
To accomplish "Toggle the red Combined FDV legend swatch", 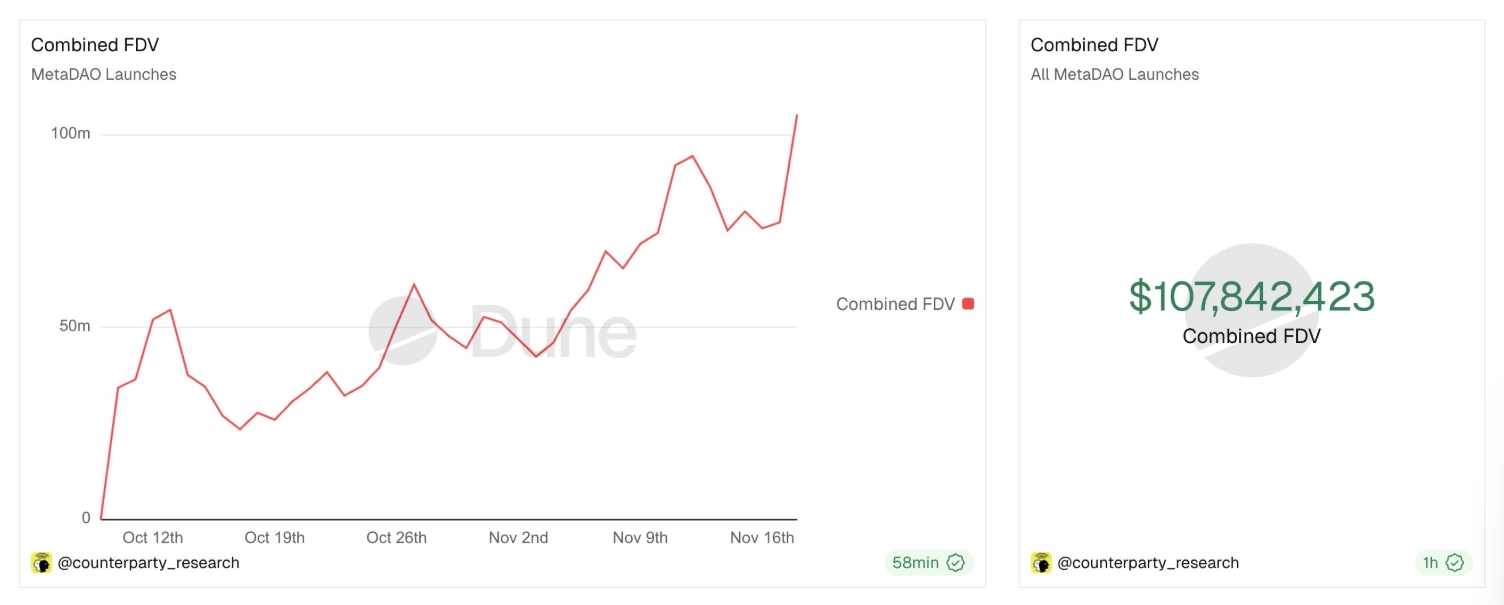I will point(967,304).
